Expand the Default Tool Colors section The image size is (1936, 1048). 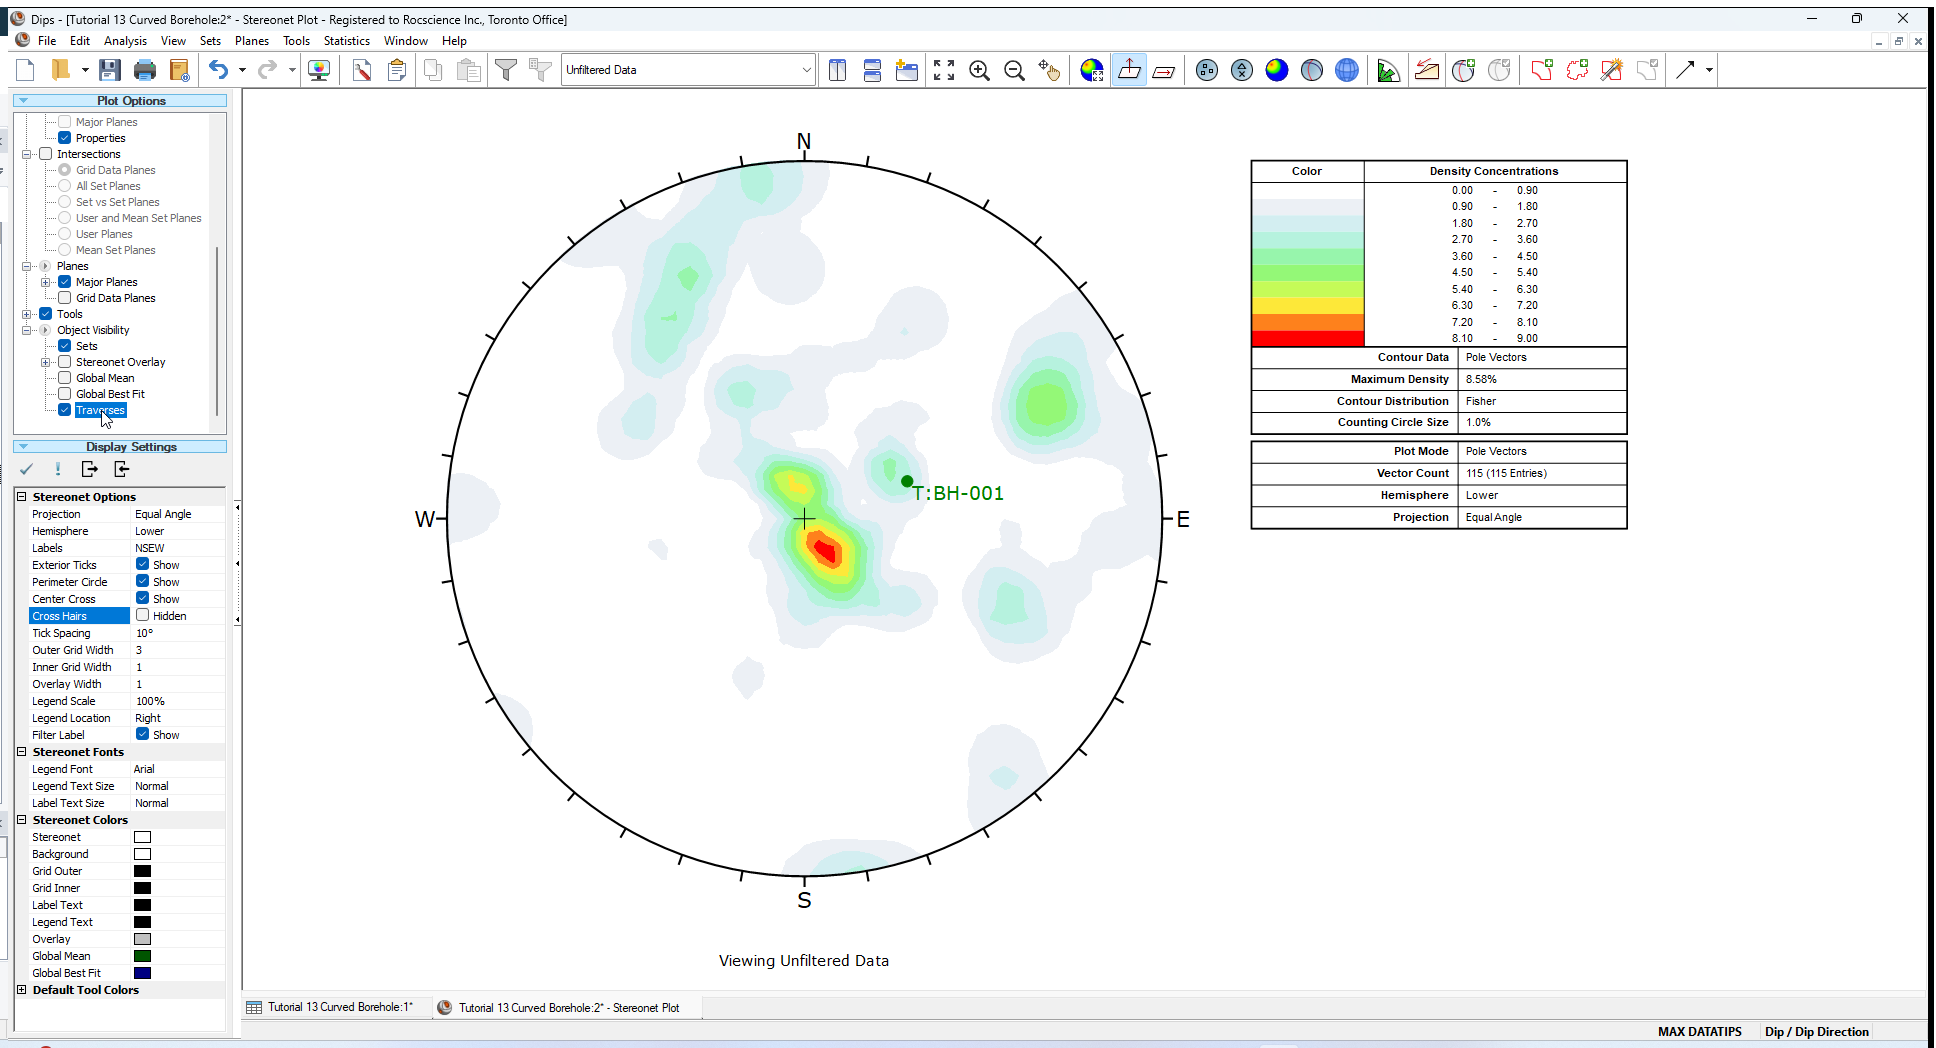[x=22, y=989]
